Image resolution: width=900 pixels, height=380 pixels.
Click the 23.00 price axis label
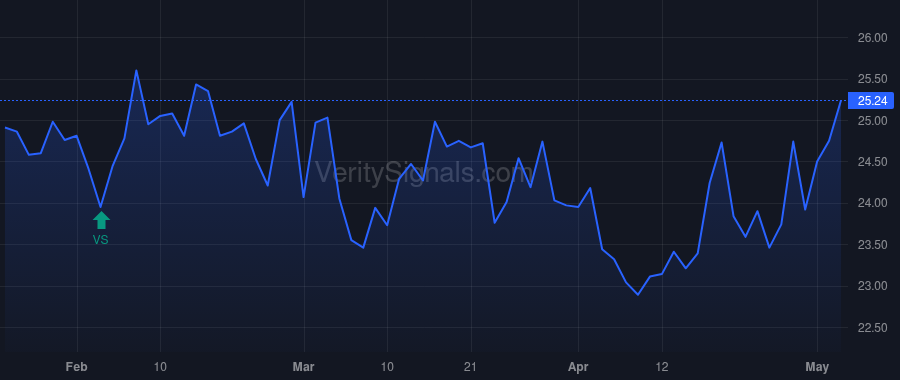pos(872,286)
